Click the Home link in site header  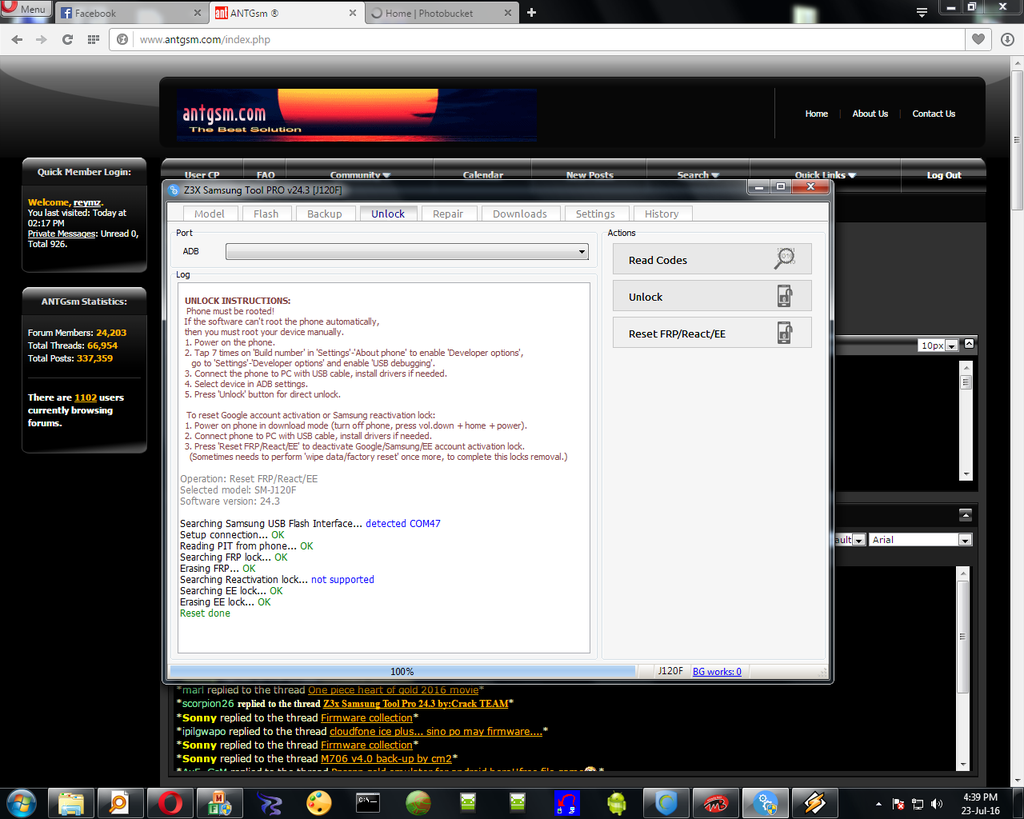816,114
